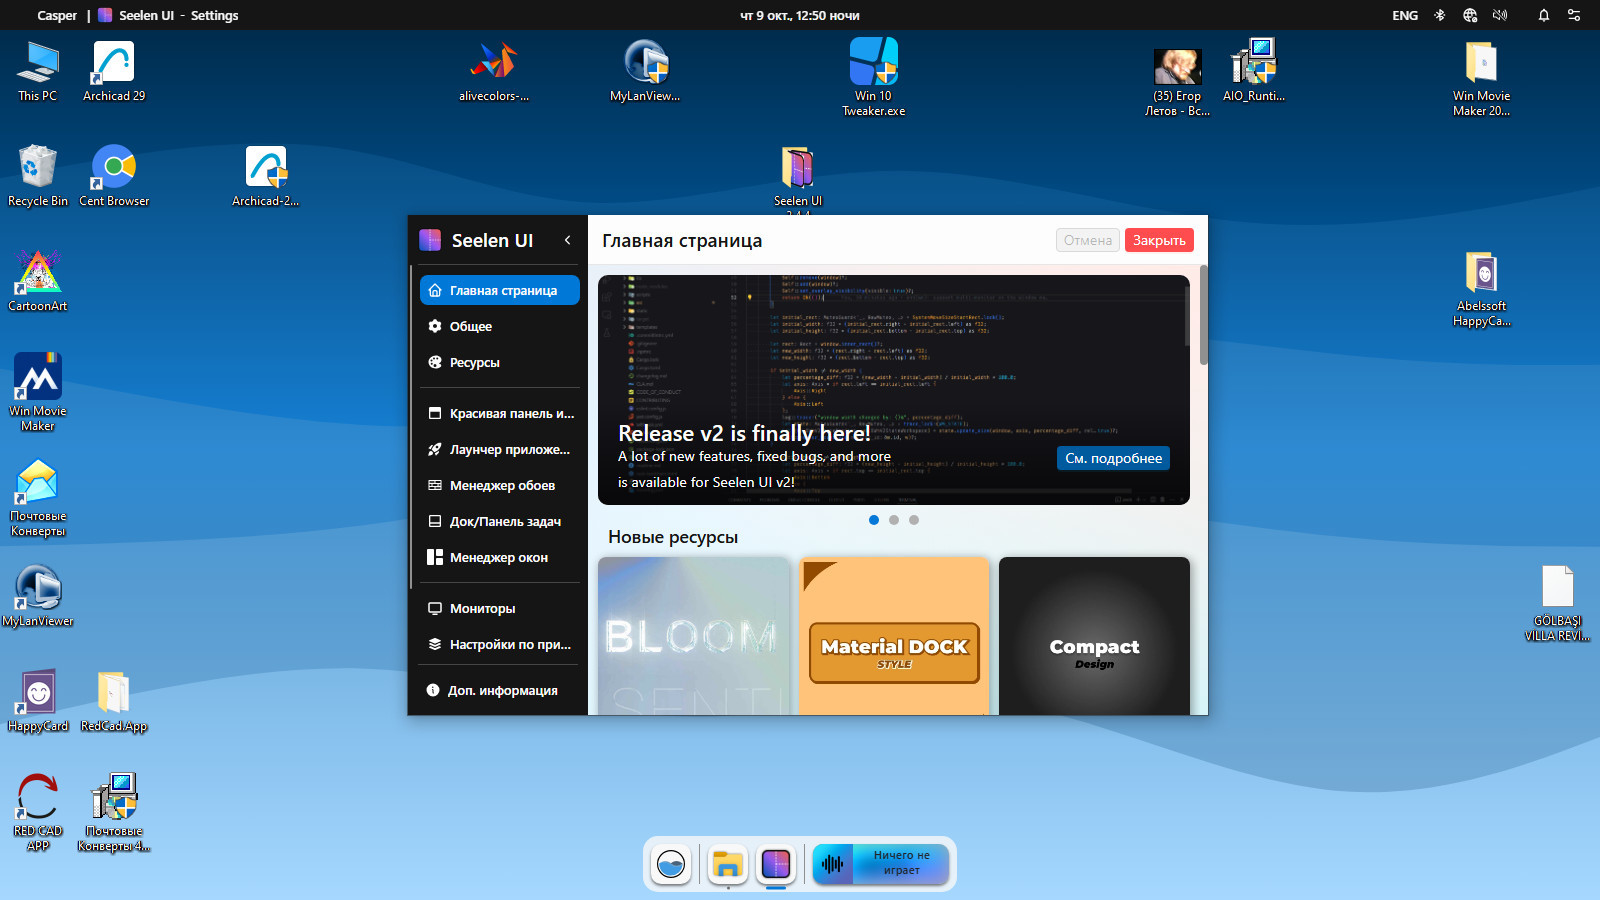Collapse the Seelen UI sidebar with the chevron
The height and width of the screenshot is (900, 1600).
568,240
